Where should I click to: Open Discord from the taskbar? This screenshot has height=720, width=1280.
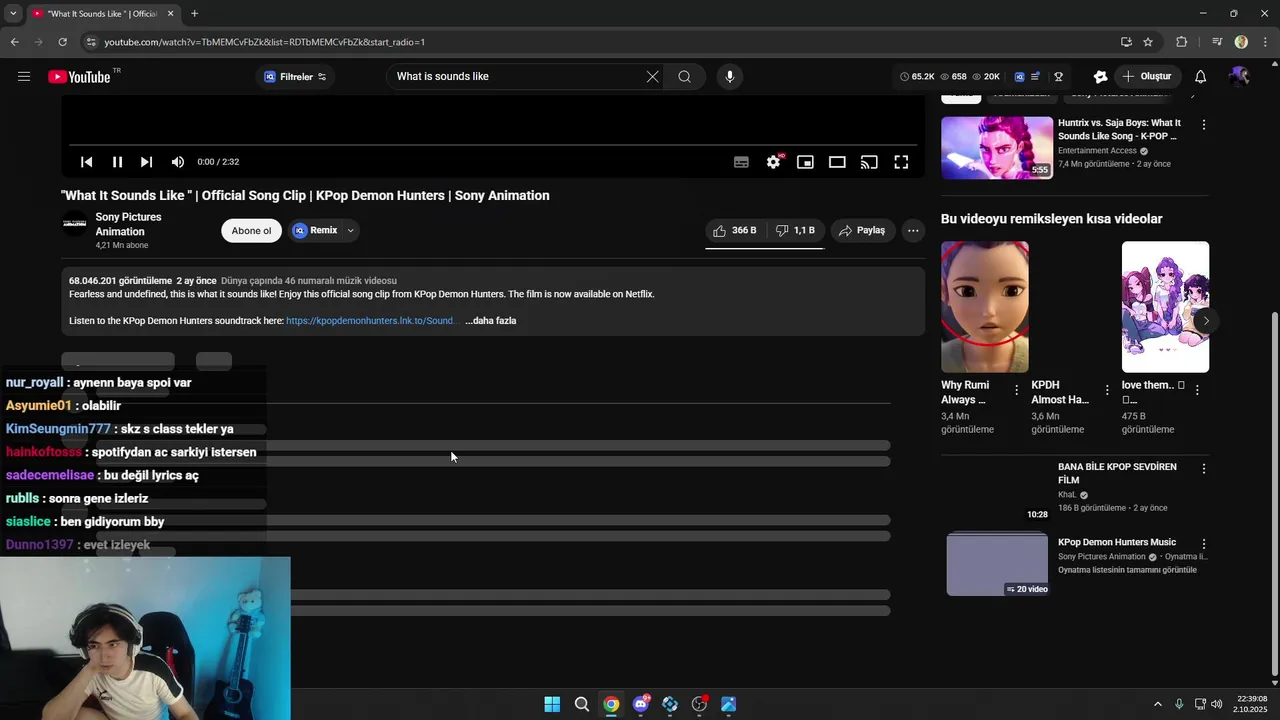click(x=640, y=704)
